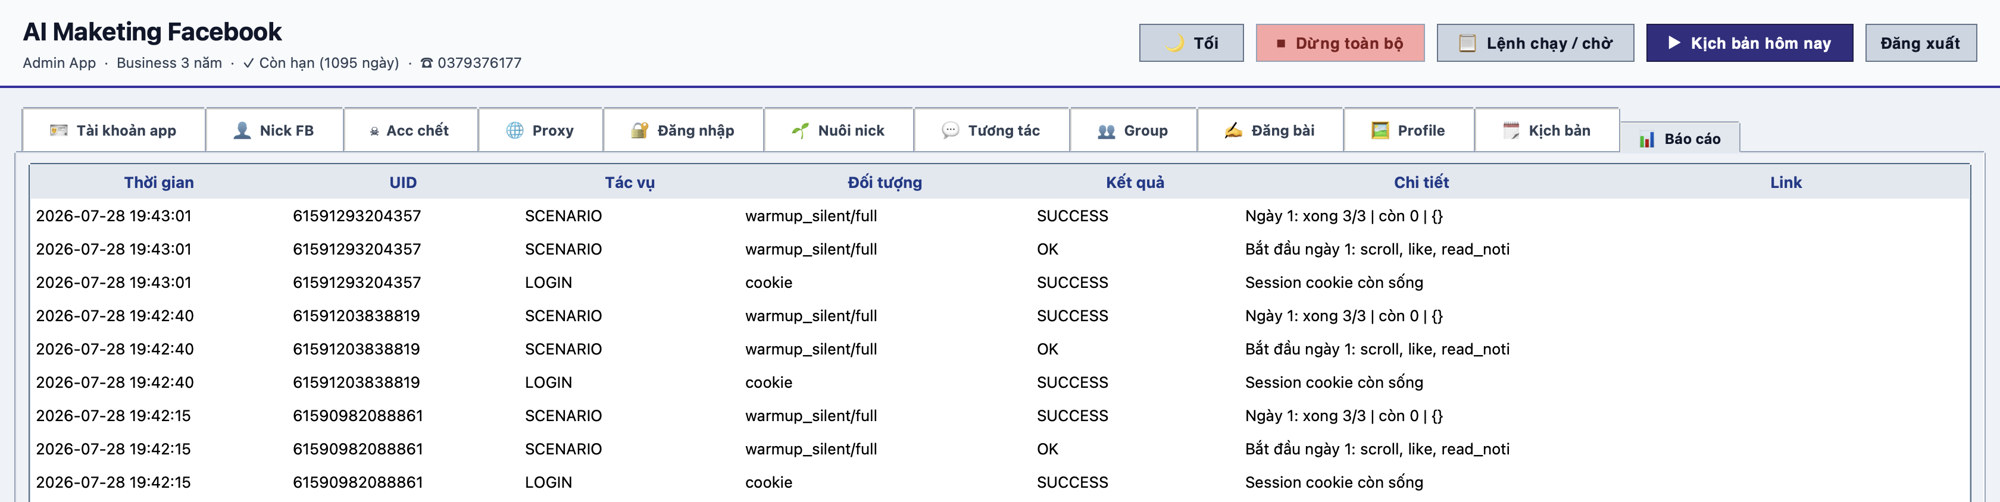Click the credit card icon on Tài khoản app tab
2000x502 pixels.
click(59, 130)
